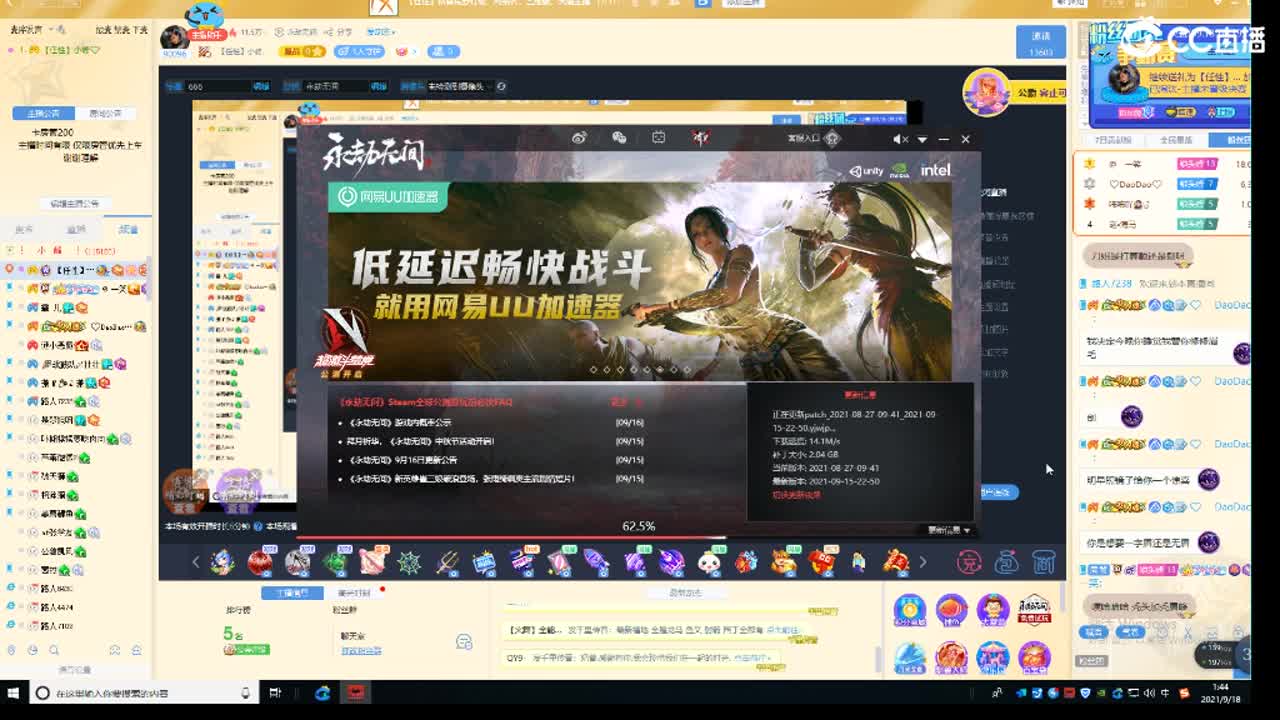This screenshot has width=1280, height=720.
Task: Click the taskbar search box
Action: tap(142, 693)
